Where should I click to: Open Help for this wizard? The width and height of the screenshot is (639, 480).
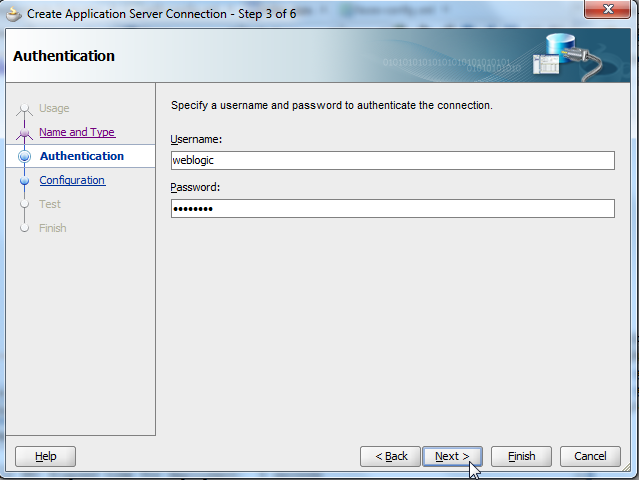[46, 456]
